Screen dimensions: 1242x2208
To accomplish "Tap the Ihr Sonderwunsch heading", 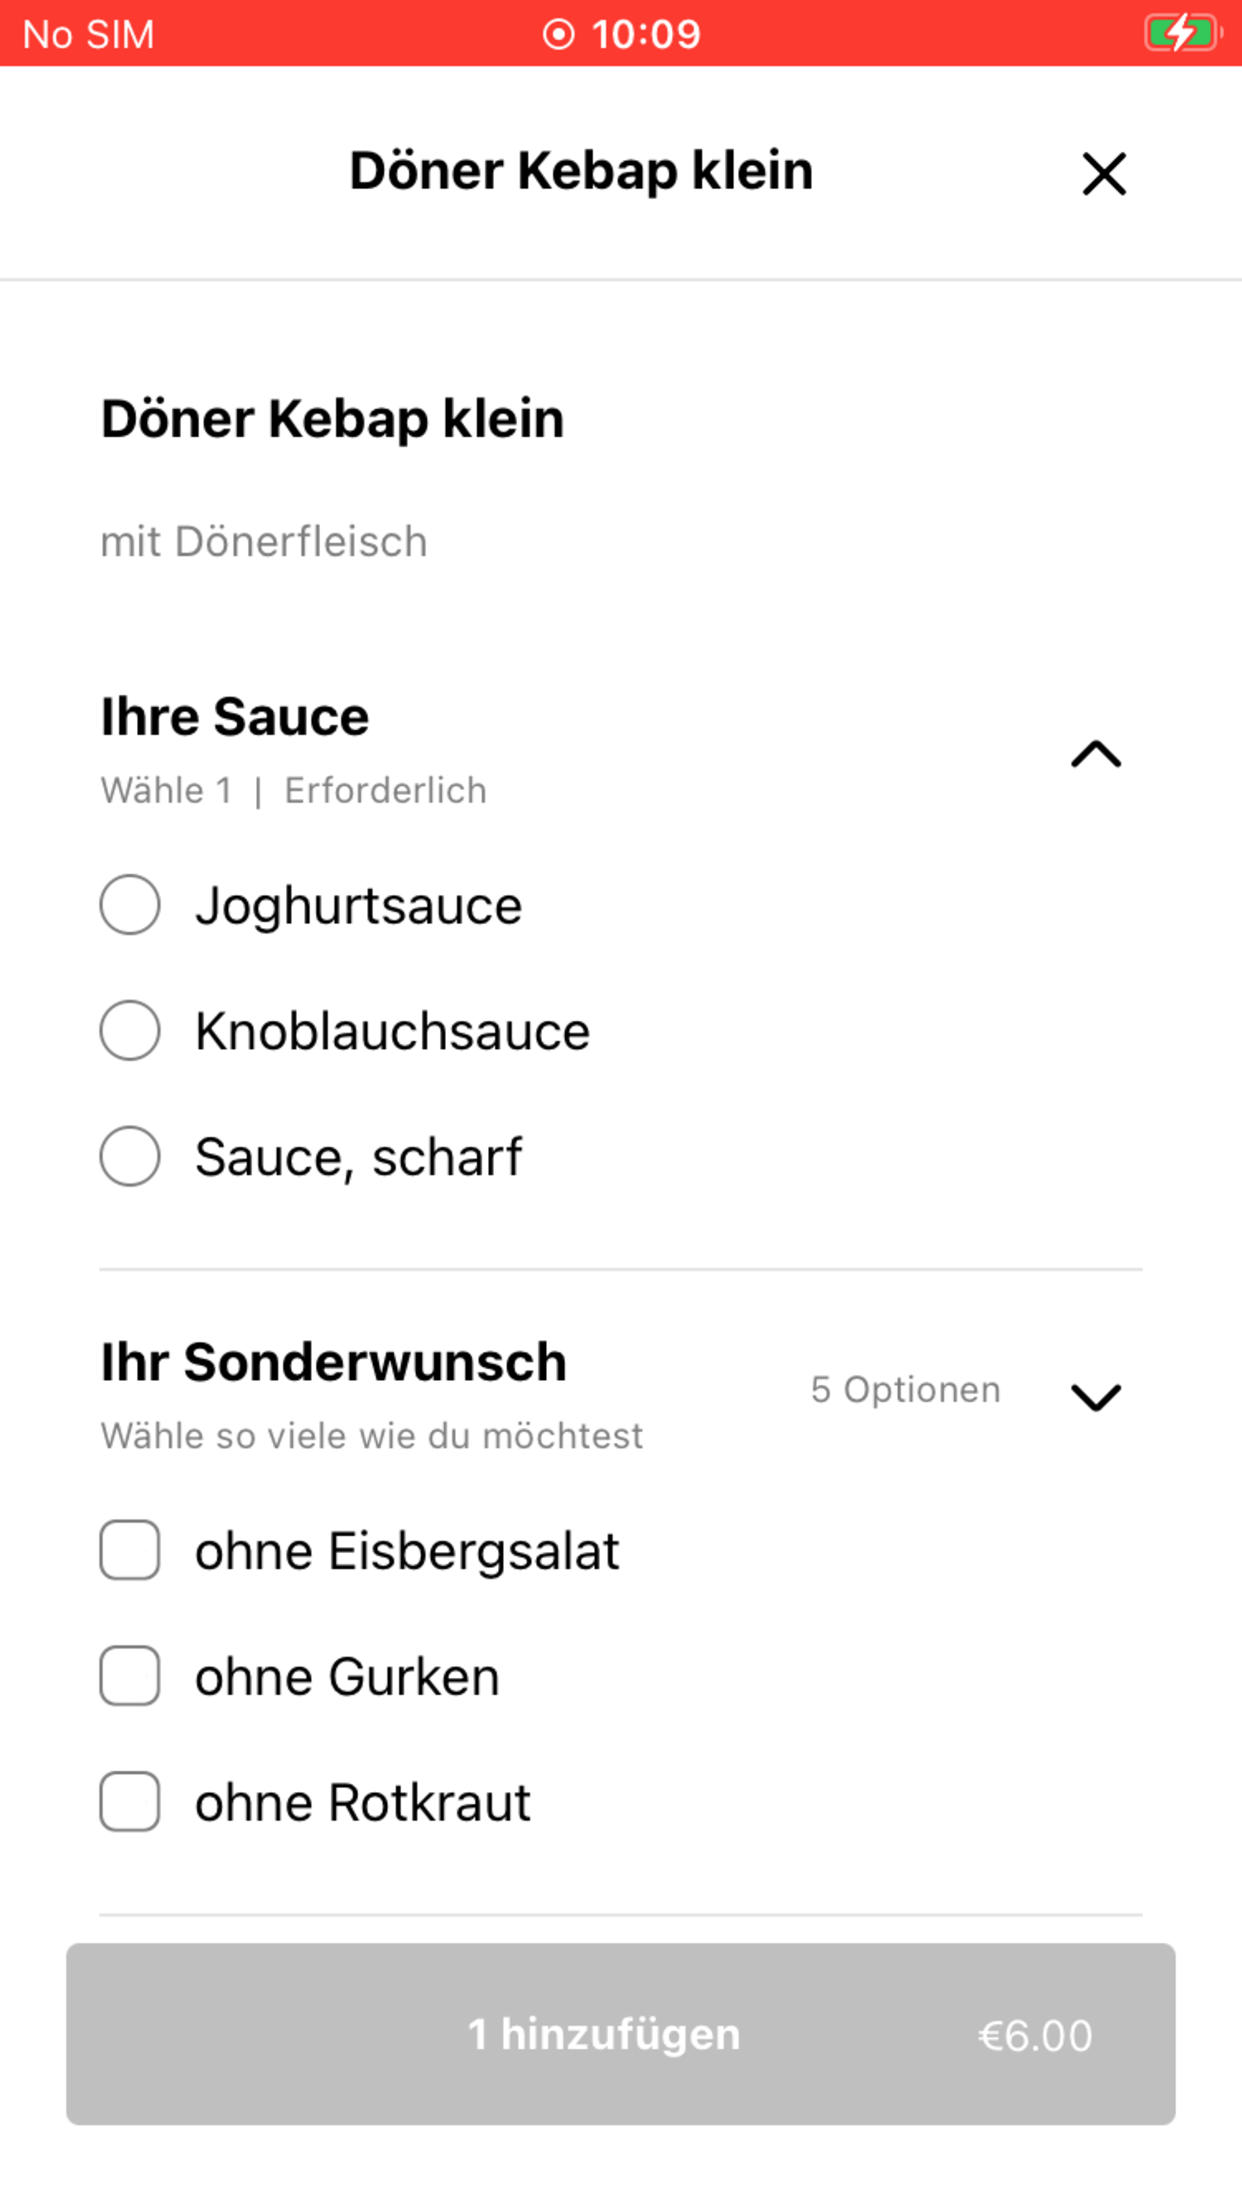I will (x=333, y=1363).
